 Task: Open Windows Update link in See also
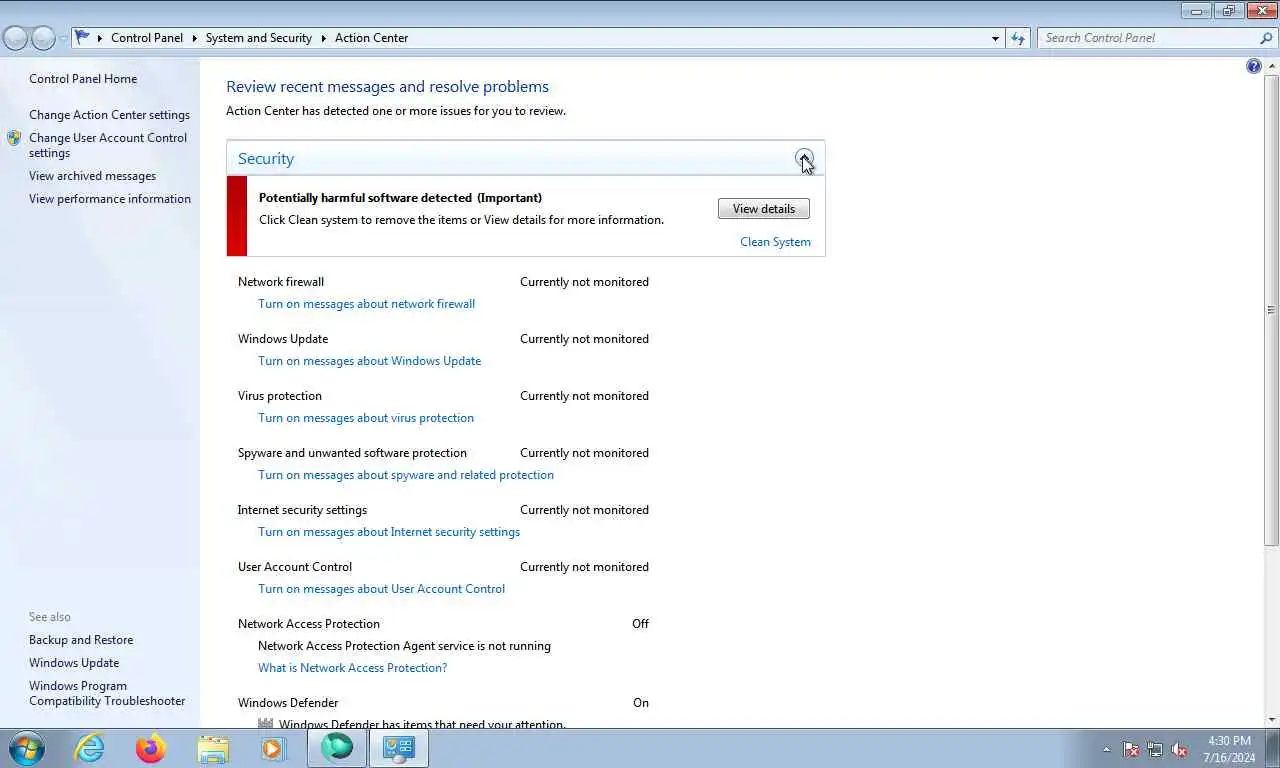coord(74,663)
